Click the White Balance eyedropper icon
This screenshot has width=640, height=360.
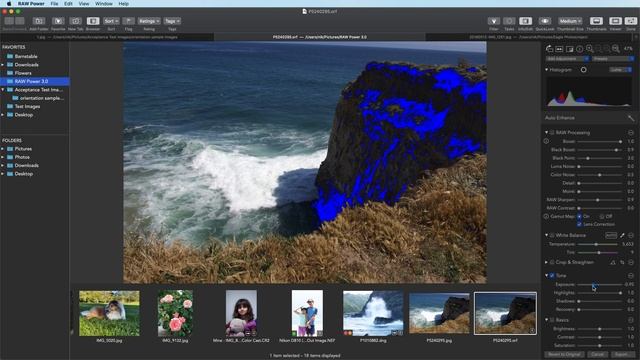(x=622, y=236)
